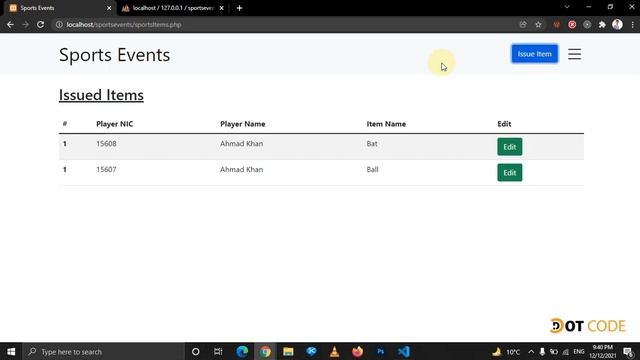Open the clock and date flyout

coord(602,352)
